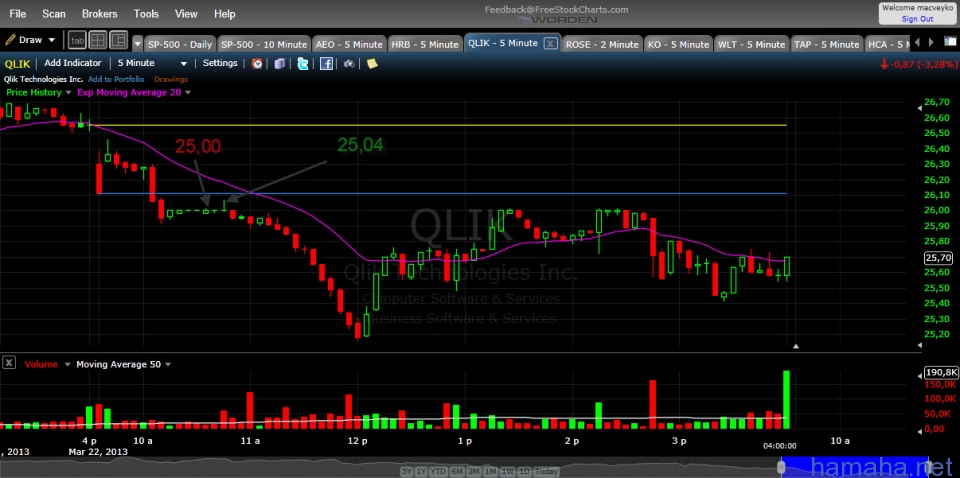Switch to the ROSE - 2 Minute tab
The height and width of the screenshot is (478, 960).
coord(601,44)
